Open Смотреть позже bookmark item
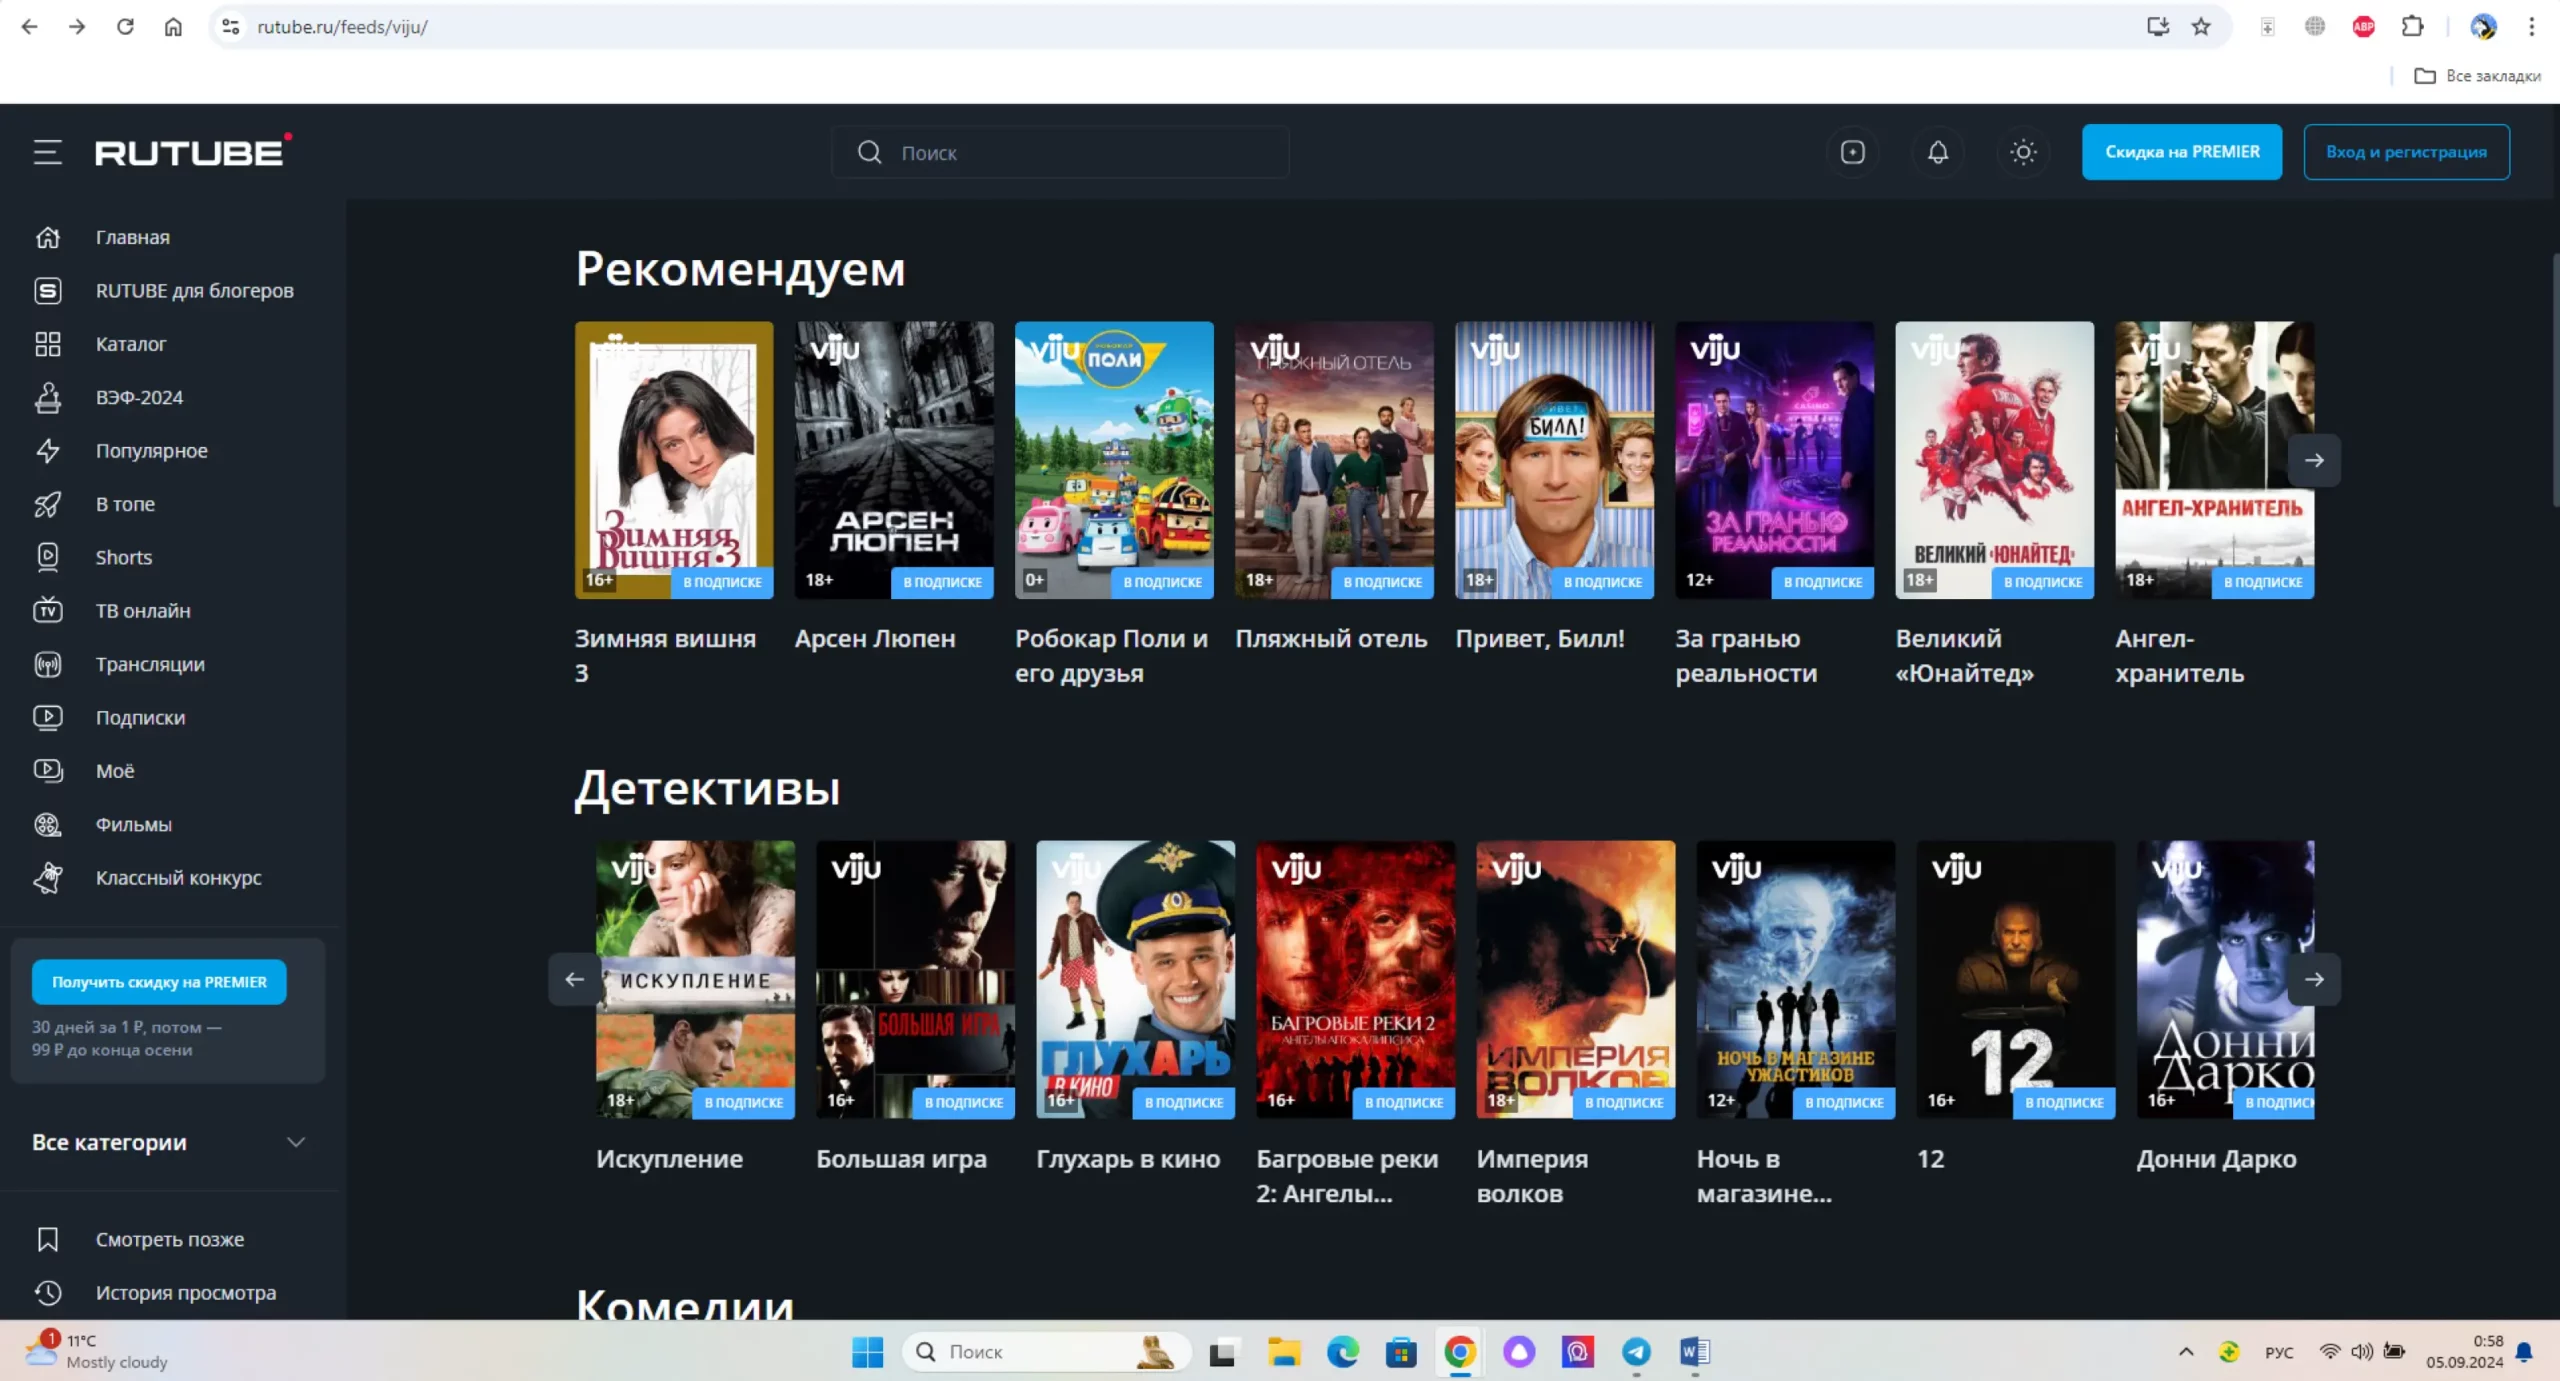Image resolution: width=2560 pixels, height=1381 pixels. (x=169, y=1239)
